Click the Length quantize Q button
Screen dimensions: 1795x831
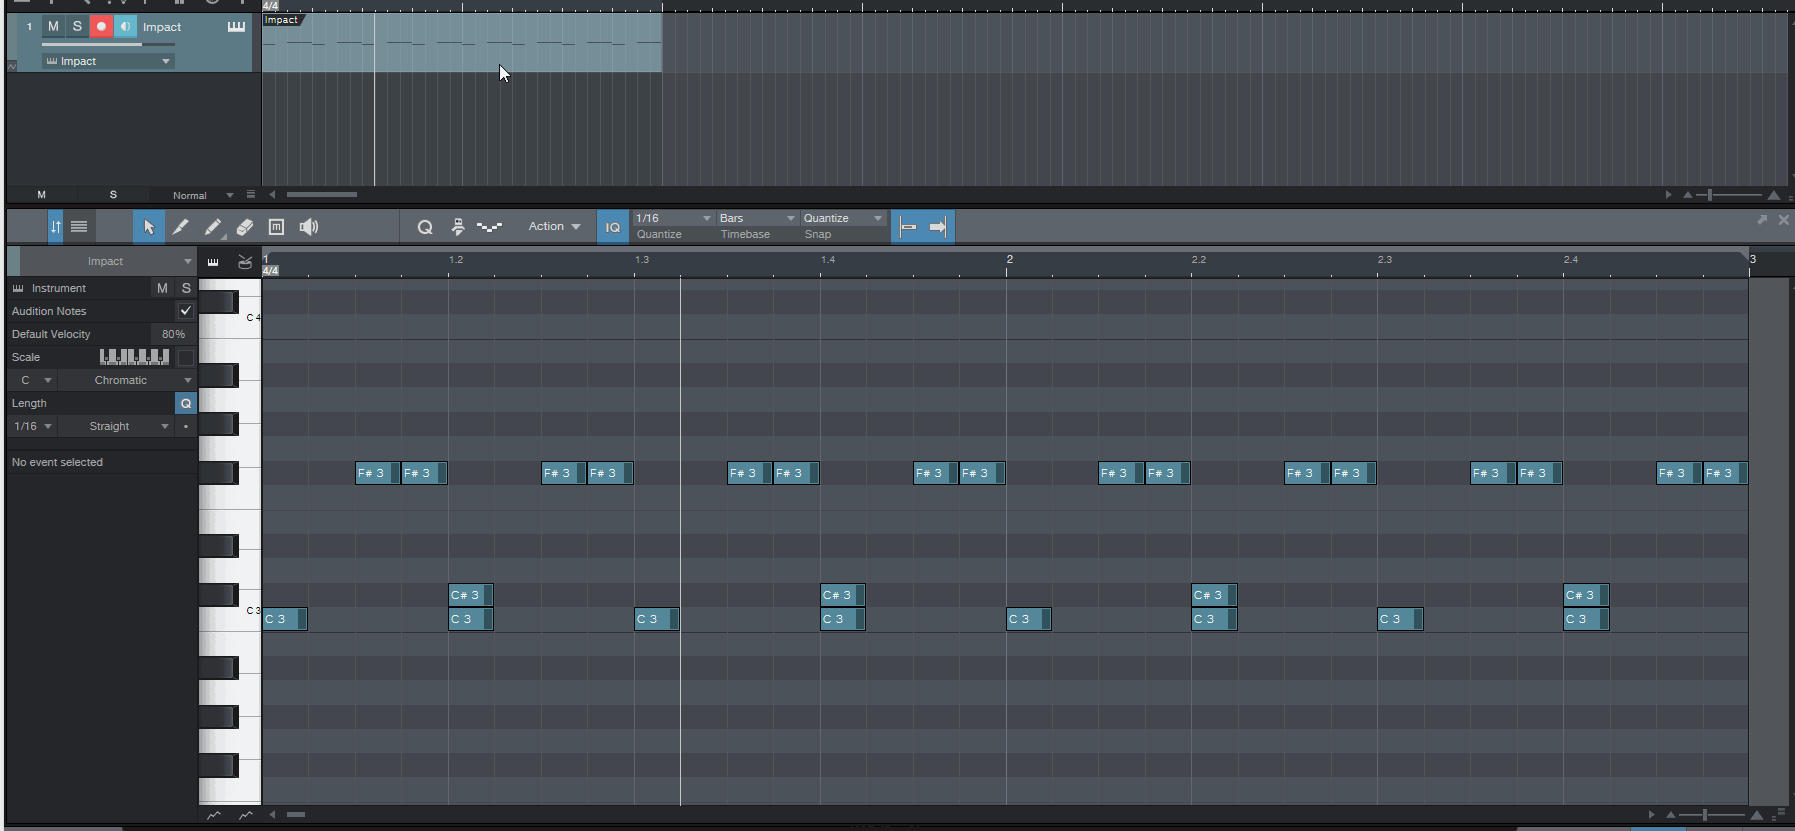[186, 403]
